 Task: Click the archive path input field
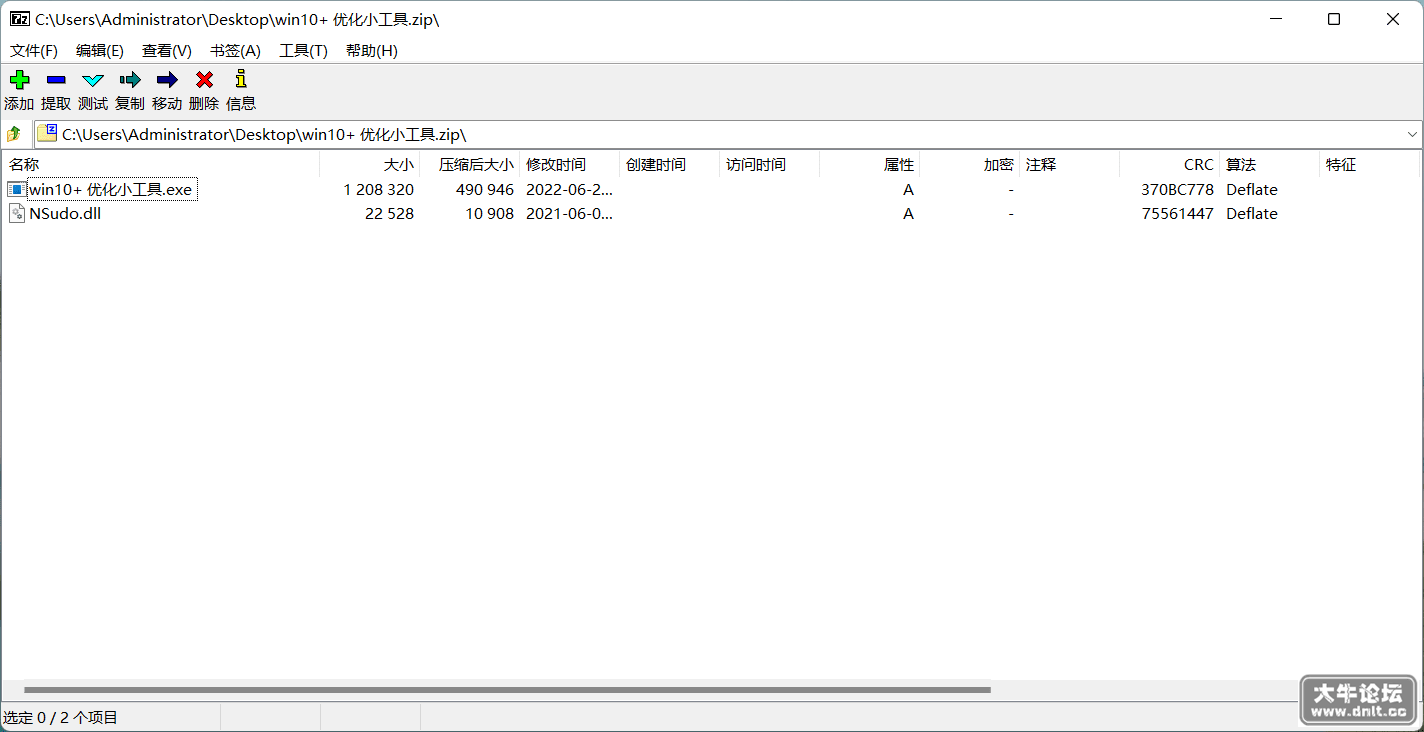pyautogui.click(x=728, y=134)
